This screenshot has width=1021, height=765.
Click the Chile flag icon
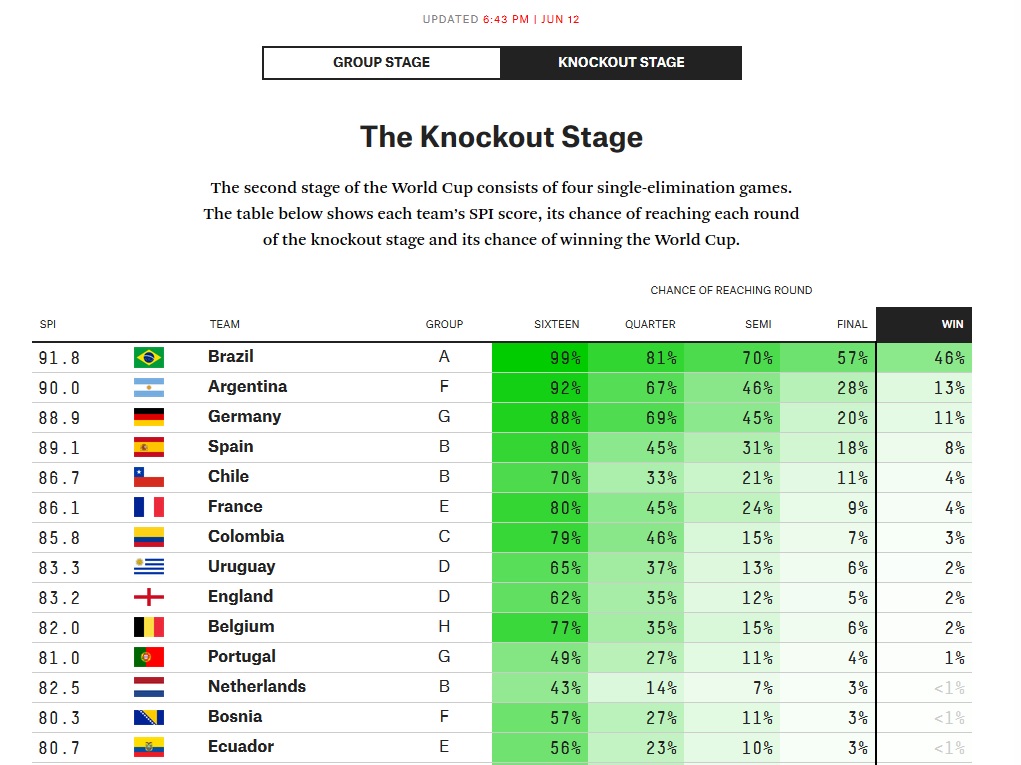tap(148, 477)
